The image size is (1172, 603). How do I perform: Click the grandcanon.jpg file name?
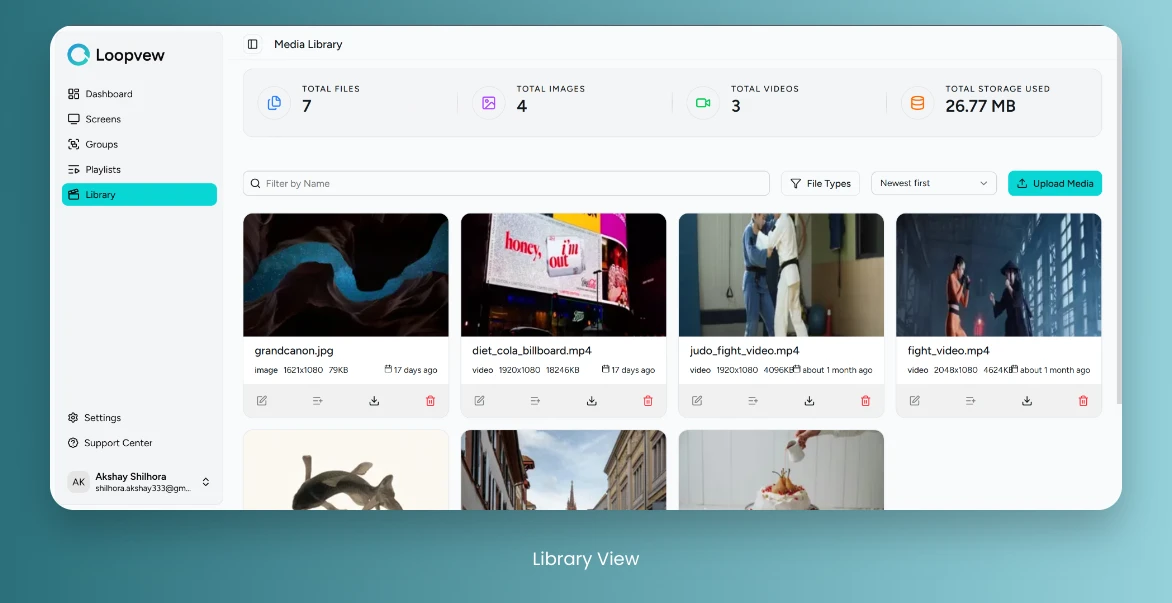tap(294, 350)
